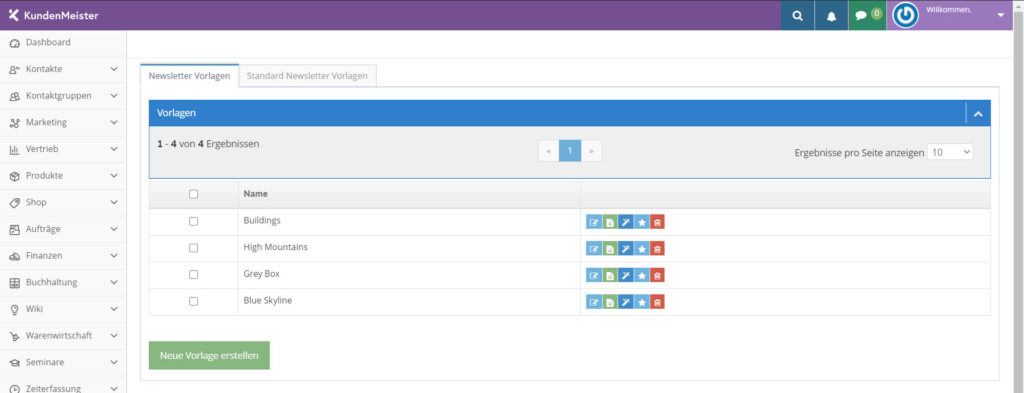The width and height of the screenshot is (1024, 393).
Task: Click the edit icon for Grey Box
Action: [x=594, y=275]
